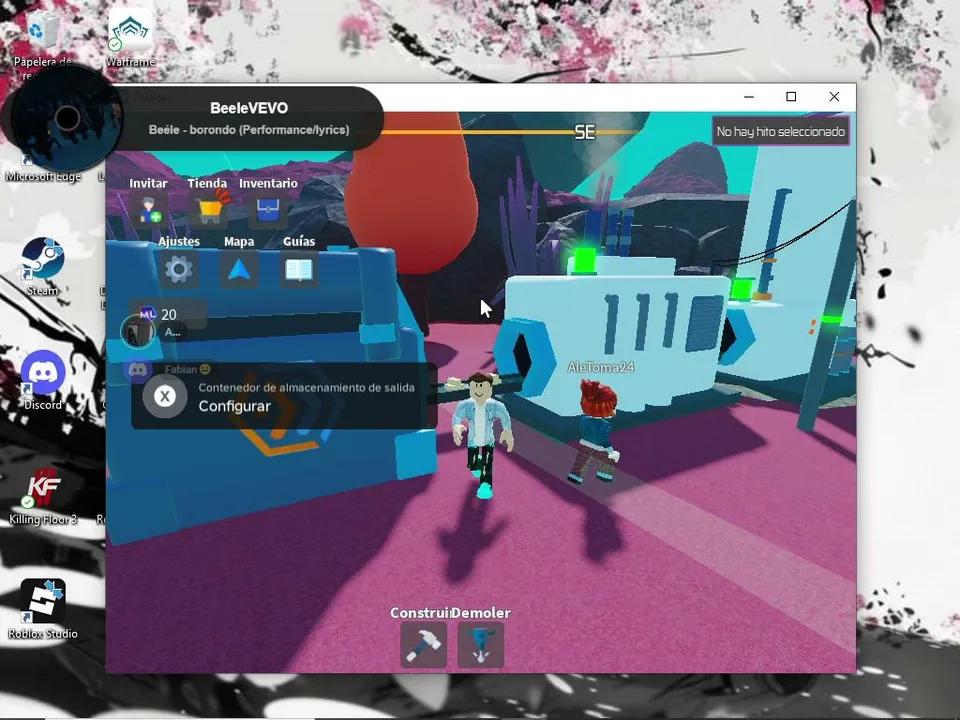This screenshot has width=960, height=720.
Task: Click the BeeleVEVO album art disc
Action: 67,118
